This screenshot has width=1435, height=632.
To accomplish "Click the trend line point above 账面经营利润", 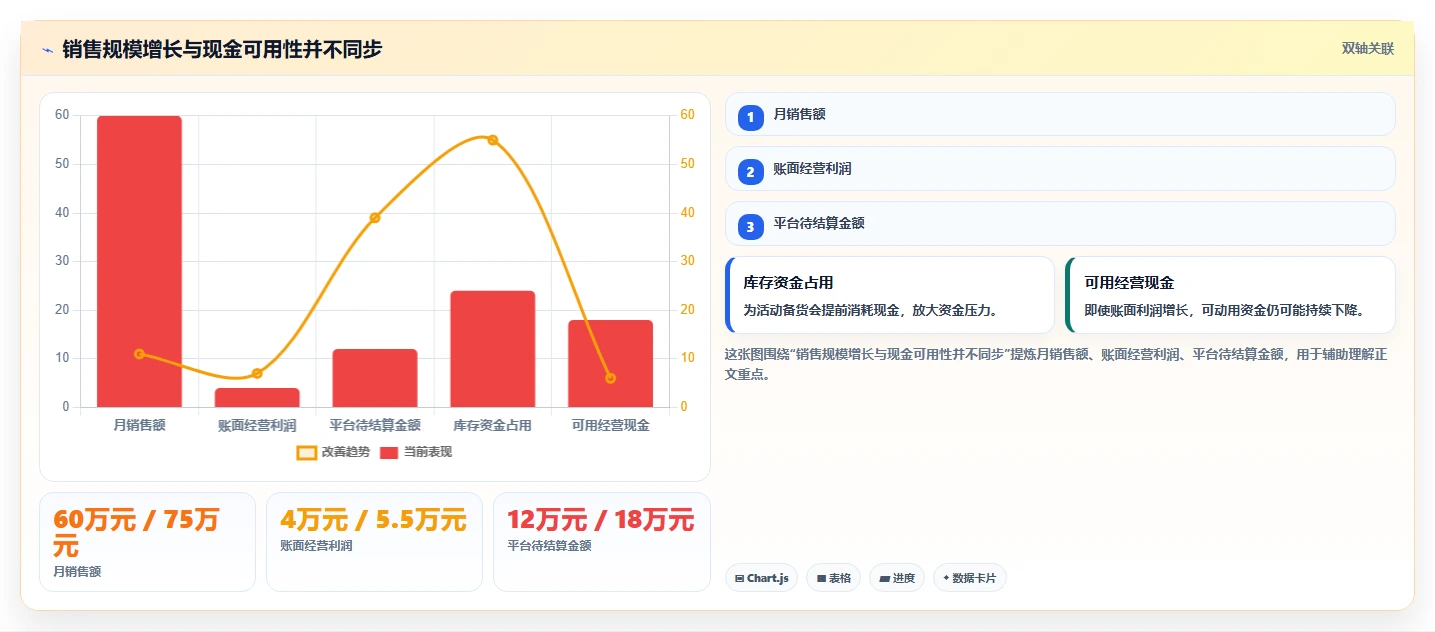I will [x=257, y=373].
